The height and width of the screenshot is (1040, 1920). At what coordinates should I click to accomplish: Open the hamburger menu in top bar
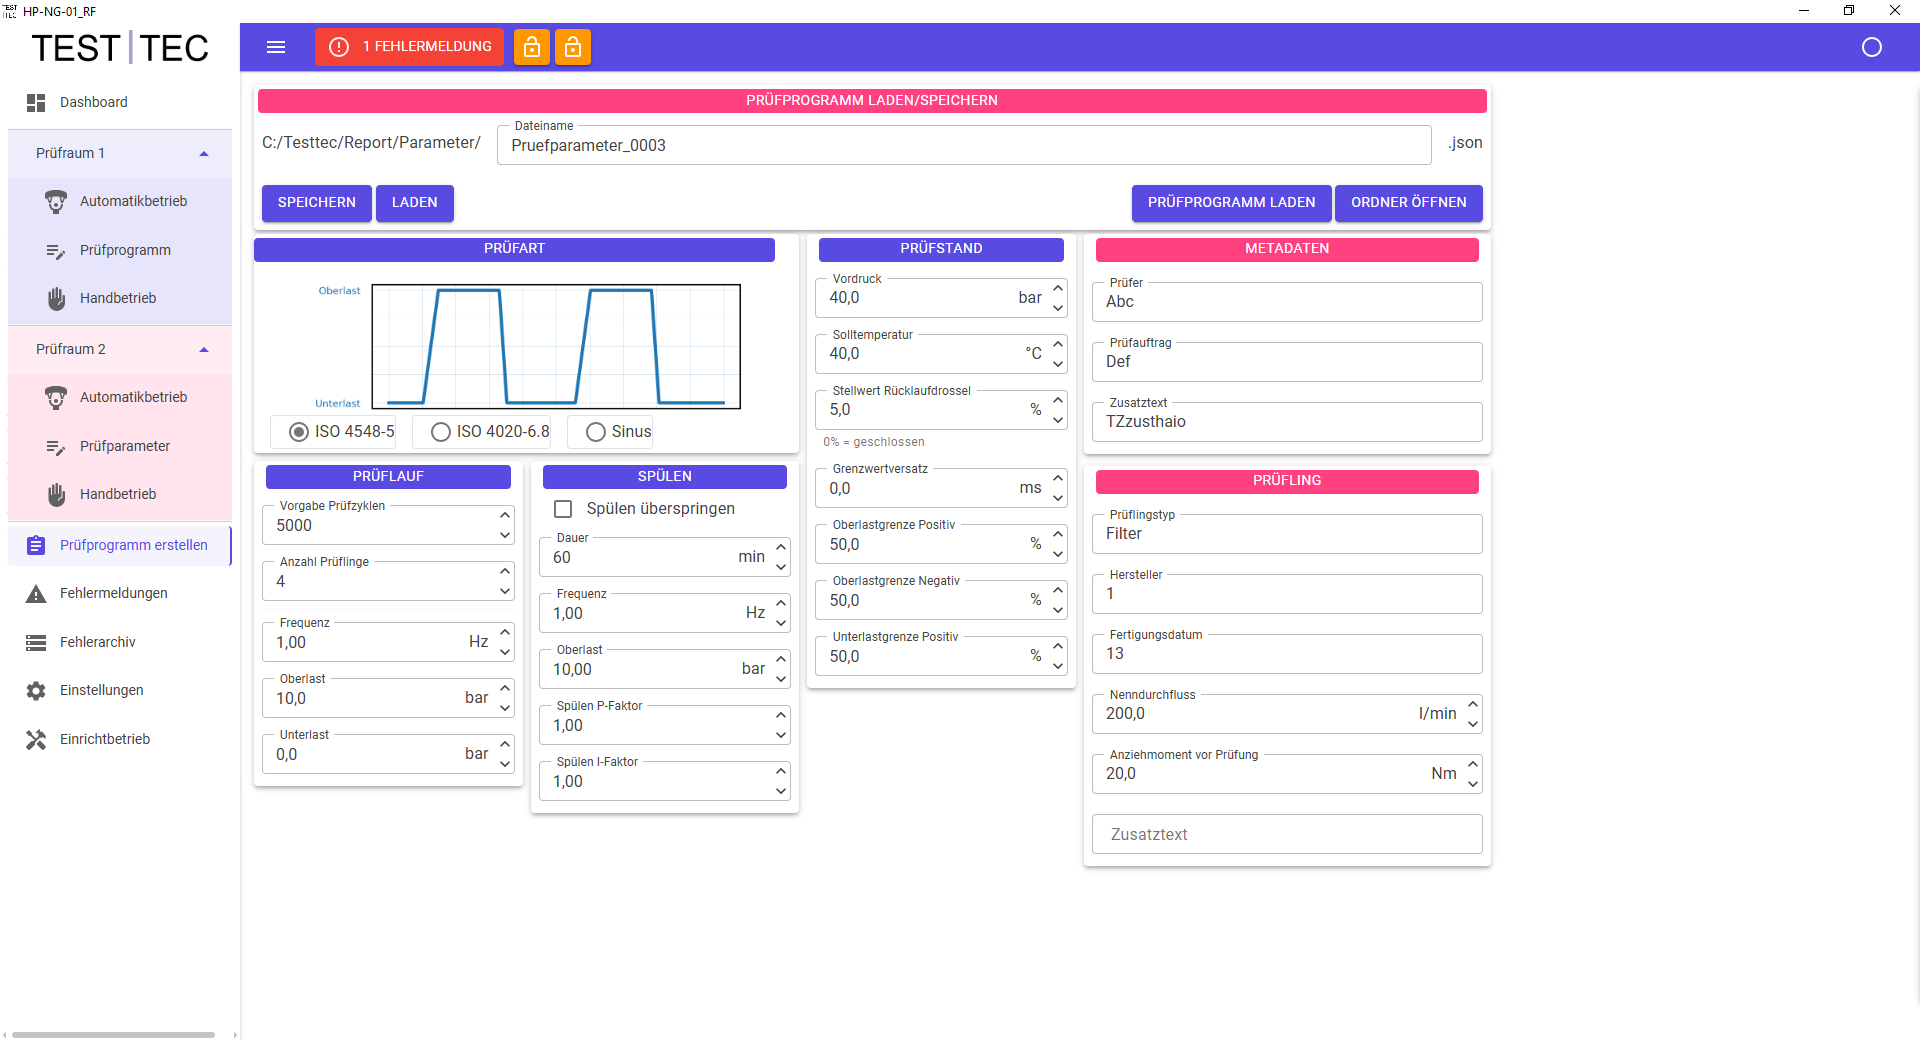point(276,47)
